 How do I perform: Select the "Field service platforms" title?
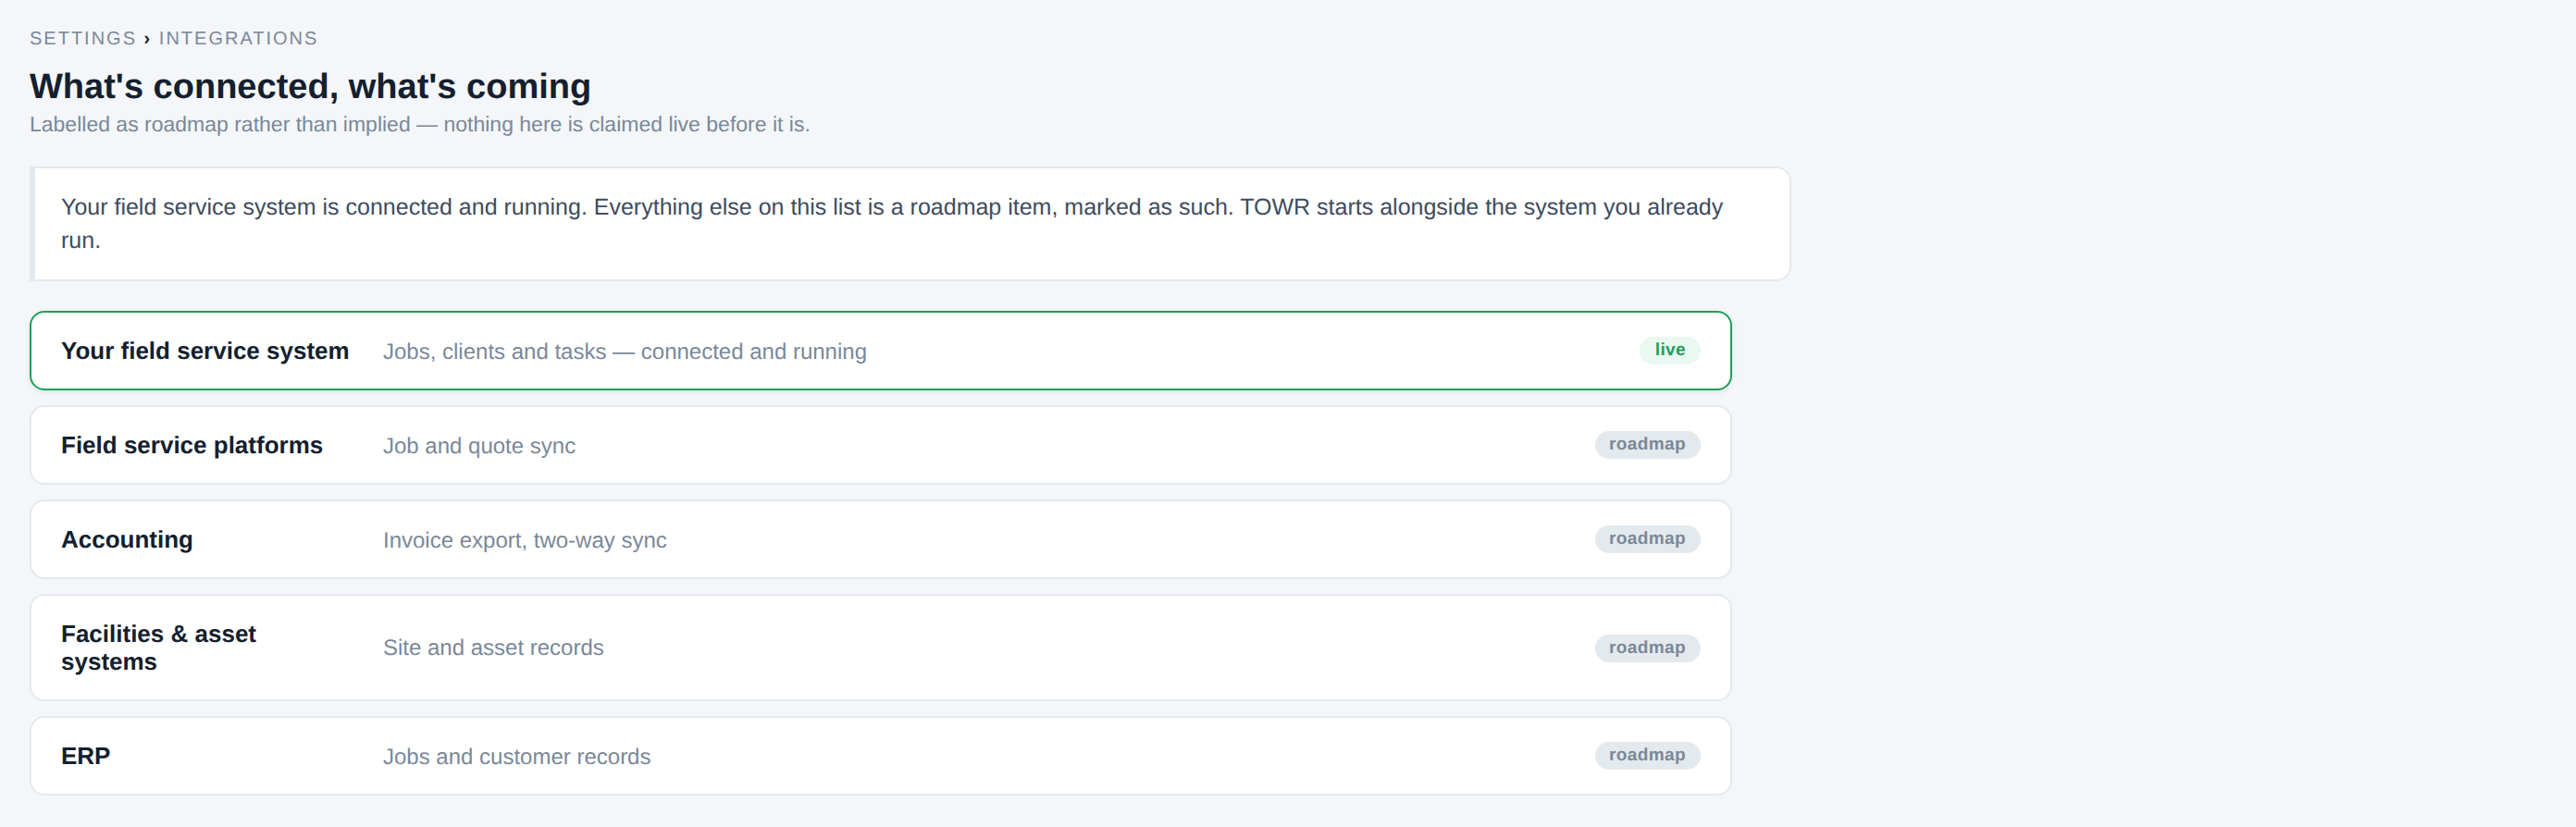tap(192, 445)
